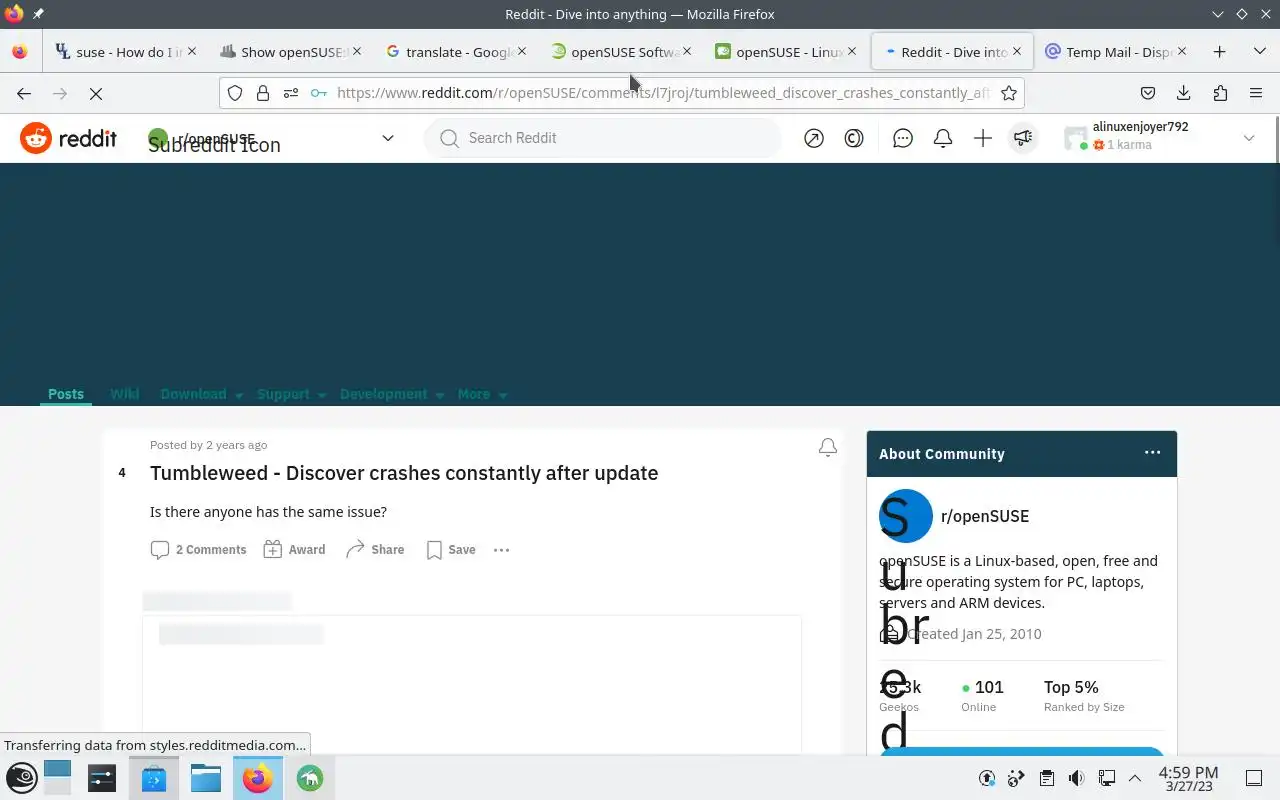Close the 'Reddit - Dive into' tab
1280x800 pixels.
(1017, 51)
